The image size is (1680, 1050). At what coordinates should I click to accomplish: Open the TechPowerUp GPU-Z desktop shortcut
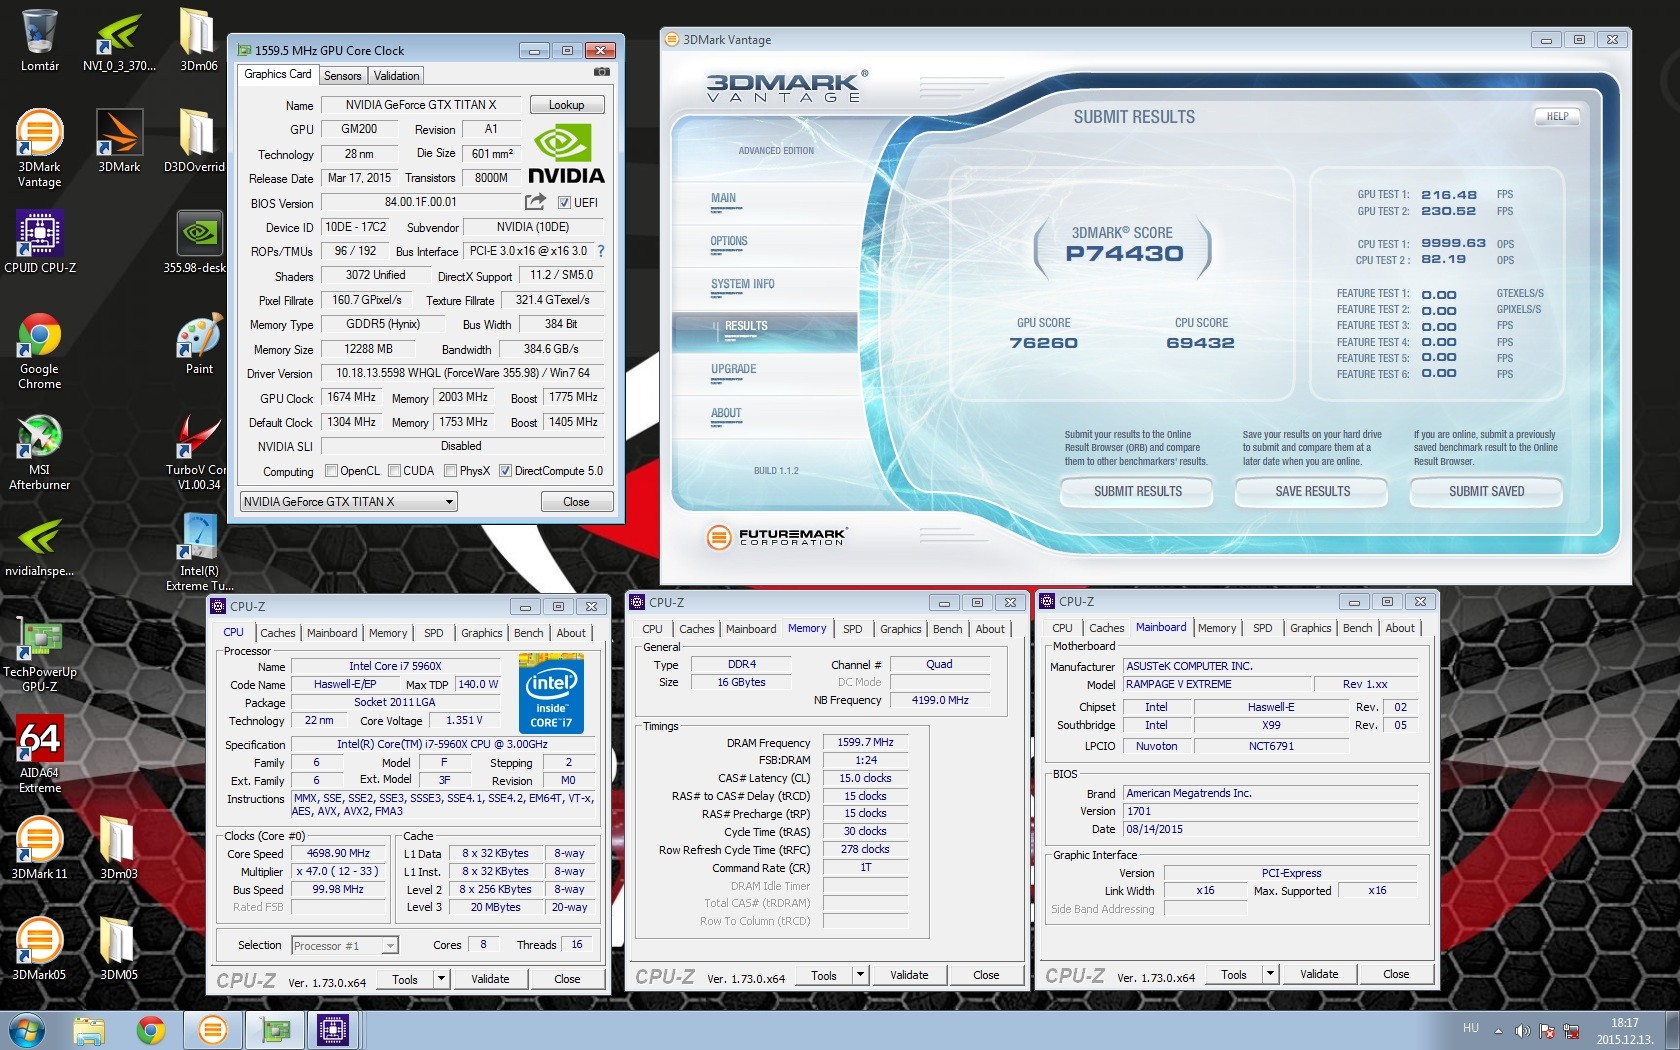tap(40, 655)
